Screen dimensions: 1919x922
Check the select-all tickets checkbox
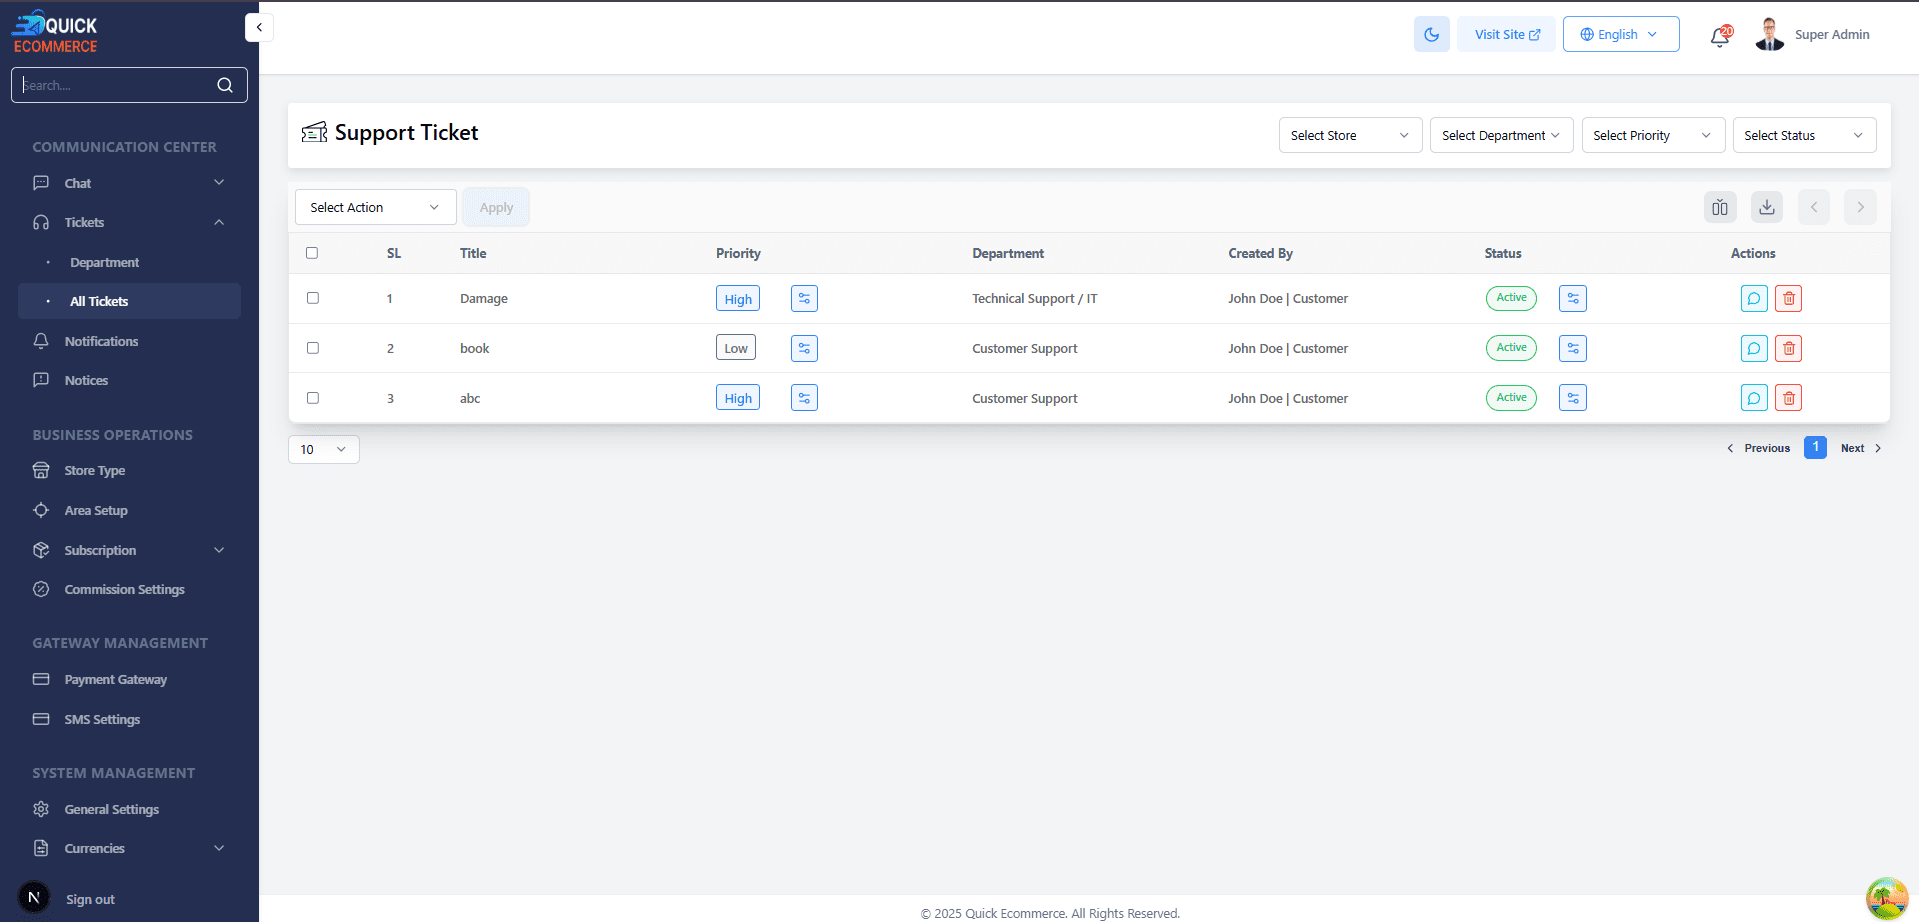(312, 253)
